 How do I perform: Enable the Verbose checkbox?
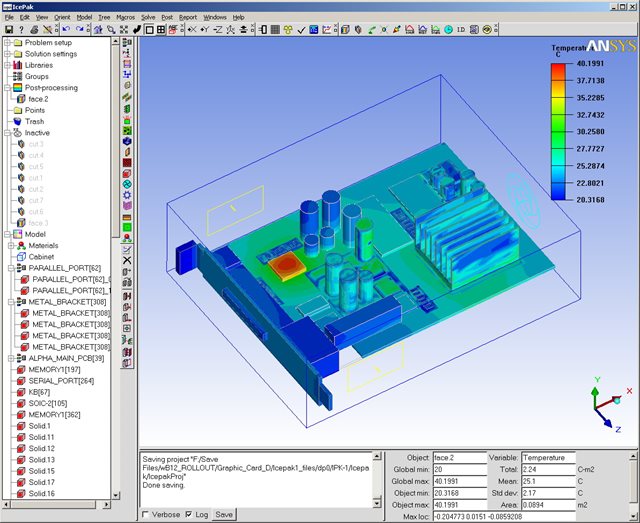[x=145, y=514]
